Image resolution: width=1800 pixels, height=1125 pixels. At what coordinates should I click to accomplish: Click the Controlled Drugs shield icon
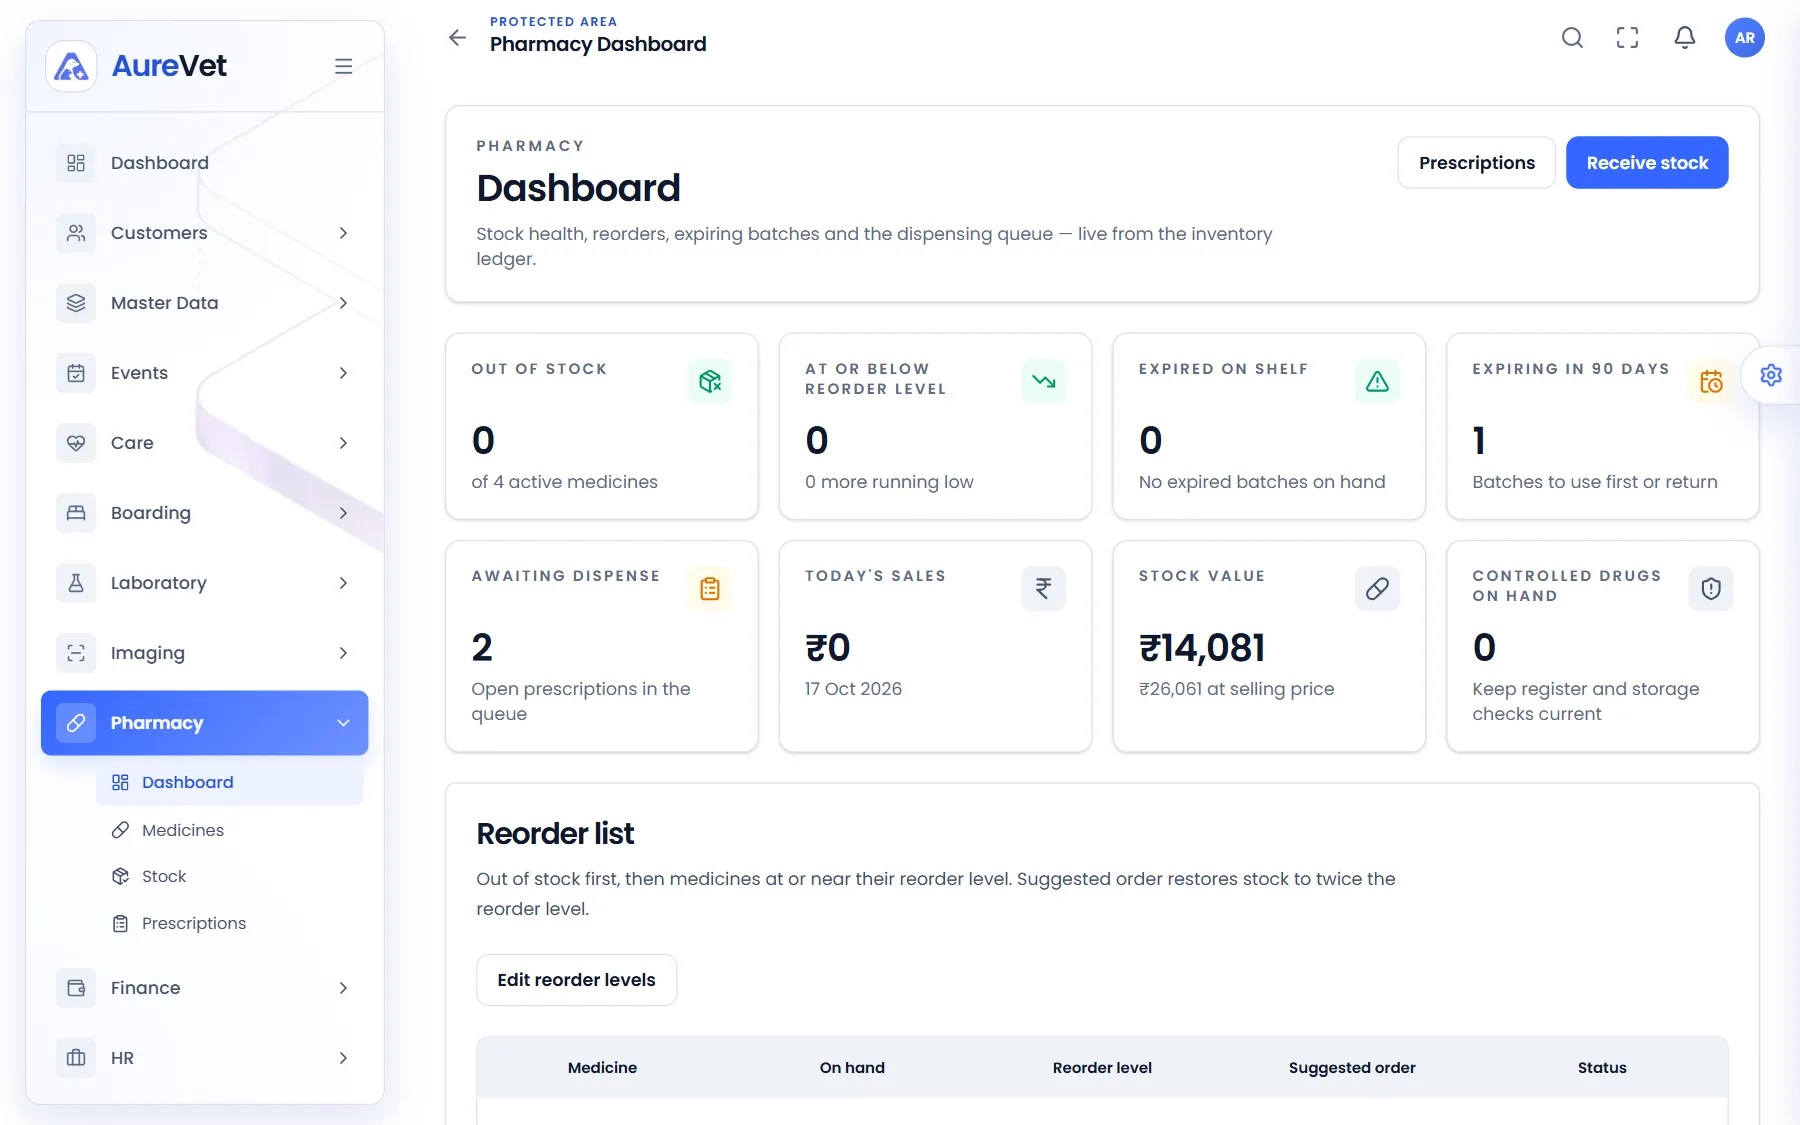click(1711, 588)
